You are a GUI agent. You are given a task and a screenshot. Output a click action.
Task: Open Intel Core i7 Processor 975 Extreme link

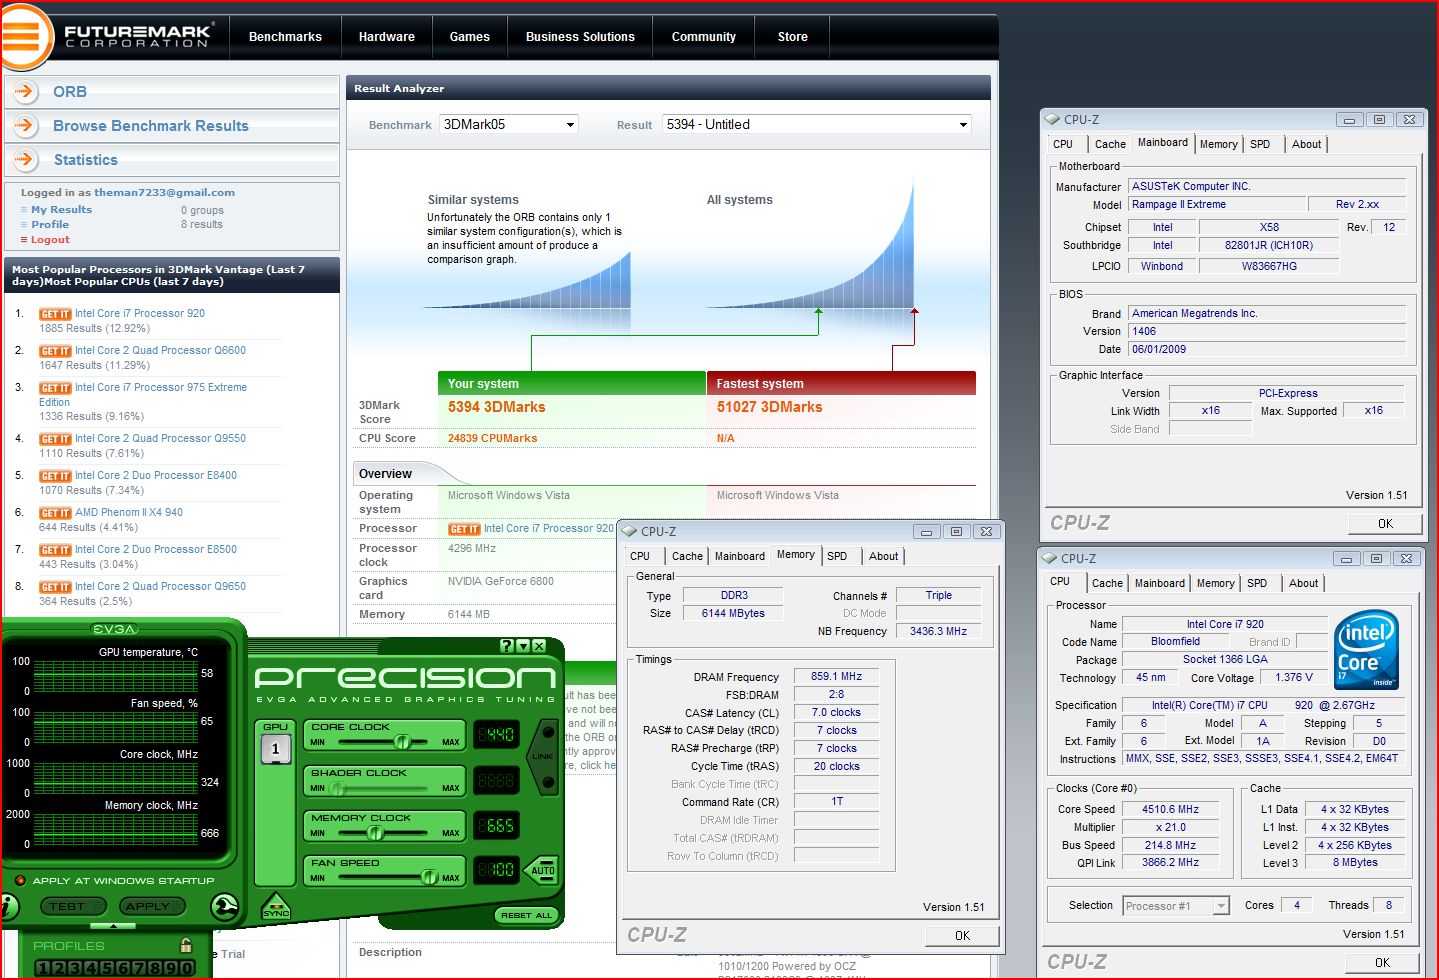click(143, 394)
